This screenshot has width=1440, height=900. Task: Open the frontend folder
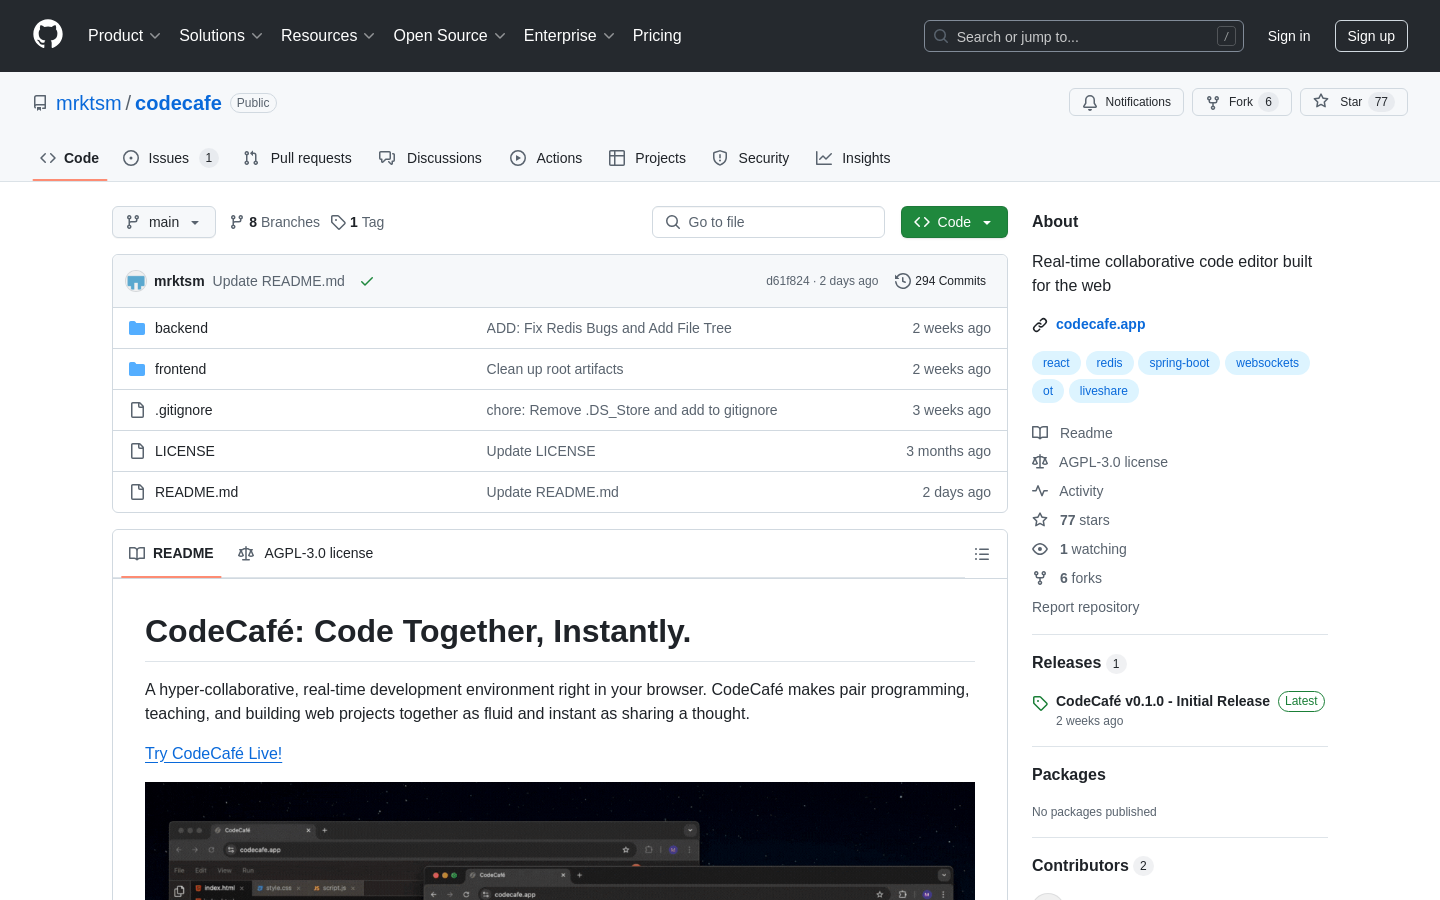(x=180, y=369)
